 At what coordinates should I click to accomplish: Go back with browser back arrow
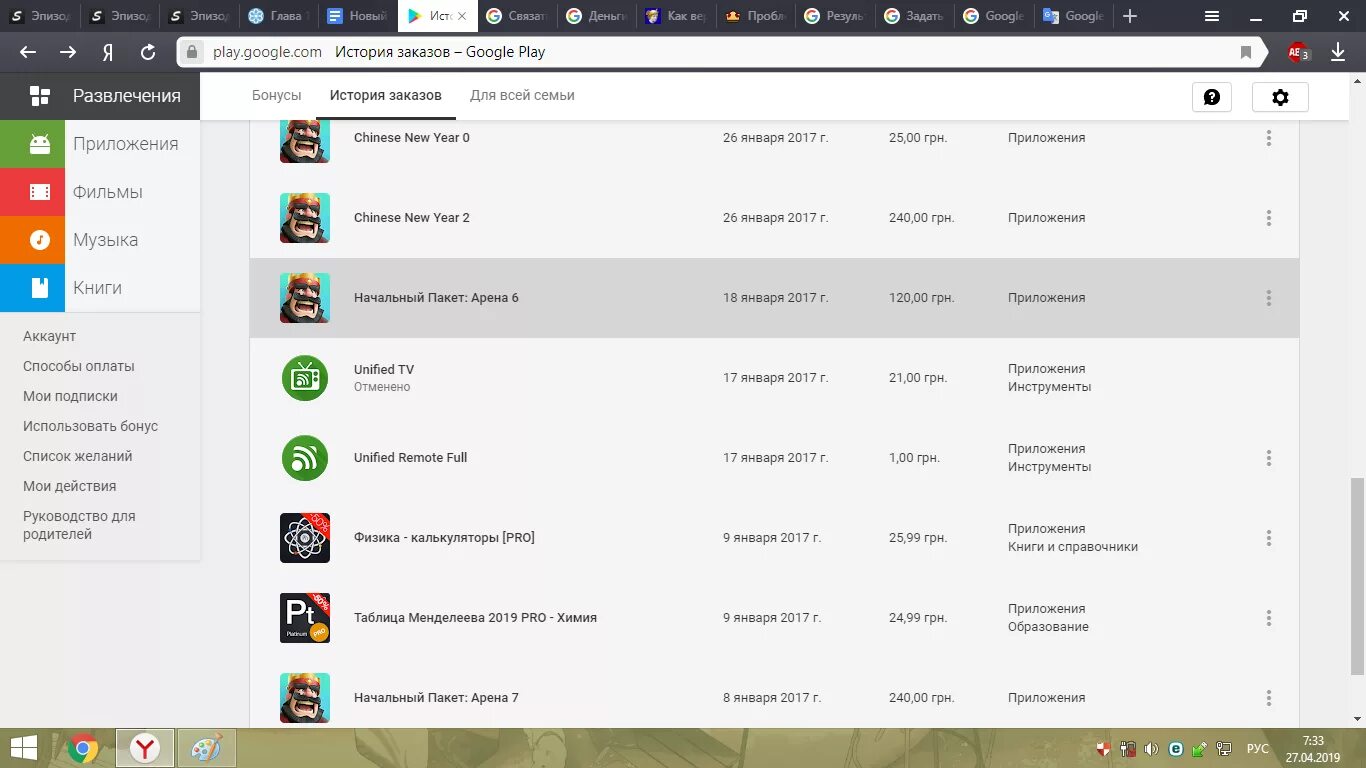pyautogui.click(x=28, y=52)
